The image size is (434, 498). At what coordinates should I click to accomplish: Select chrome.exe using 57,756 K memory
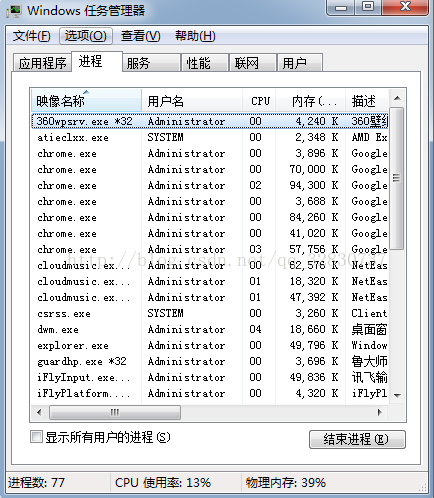(x=210, y=249)
